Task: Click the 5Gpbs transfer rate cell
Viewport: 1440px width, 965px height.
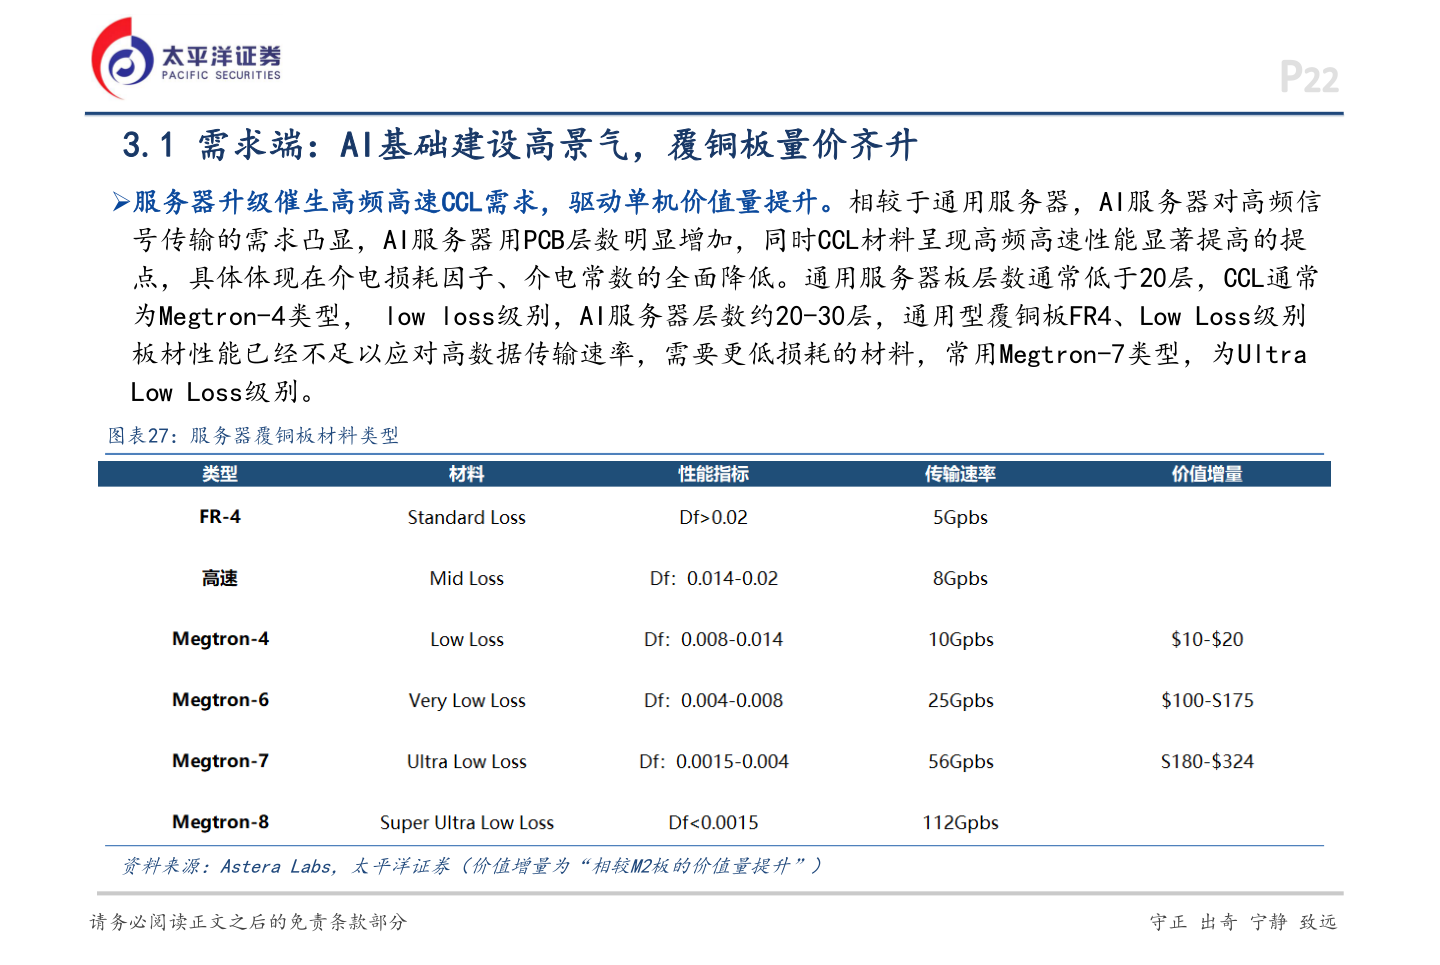Action: click(x=960, y=517)
